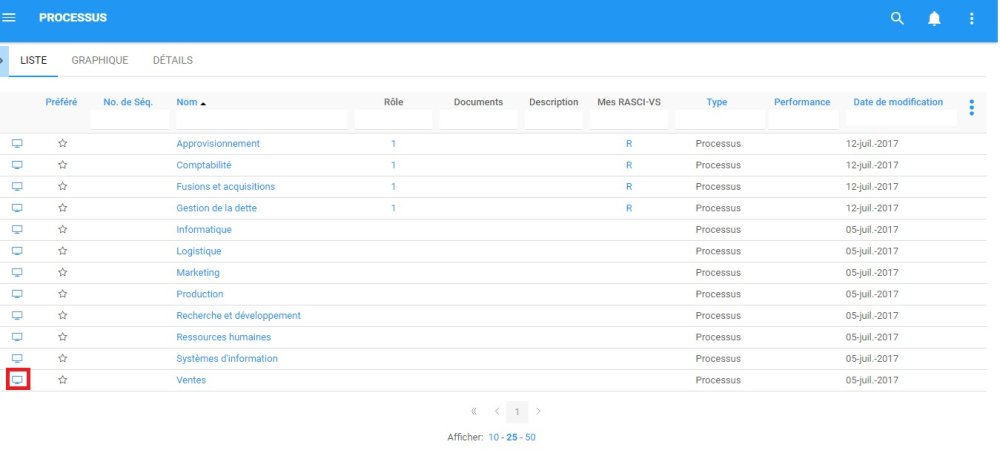Switch to the DÉTAILS tab

pyautogui.click(x=173, y=61)
